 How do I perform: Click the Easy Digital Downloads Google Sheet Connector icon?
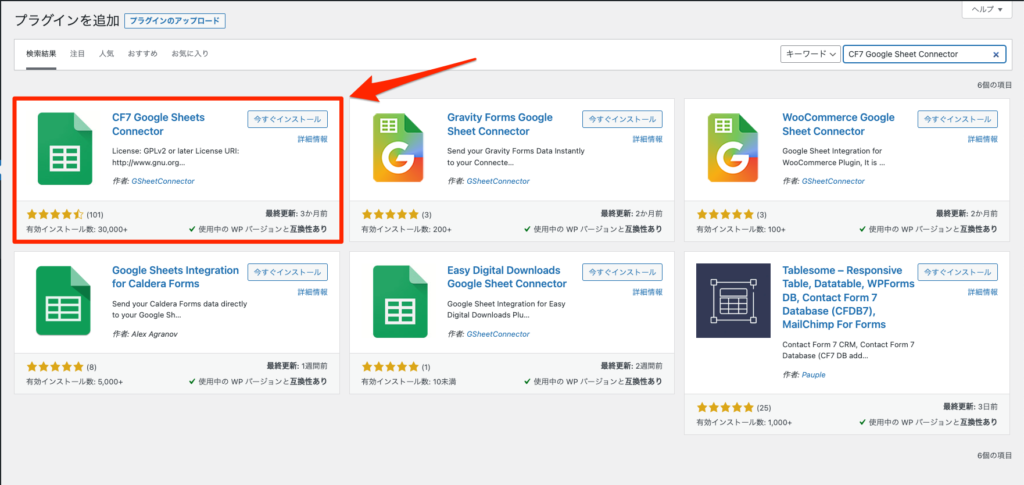pyautogui.click(x=398, y=300)
